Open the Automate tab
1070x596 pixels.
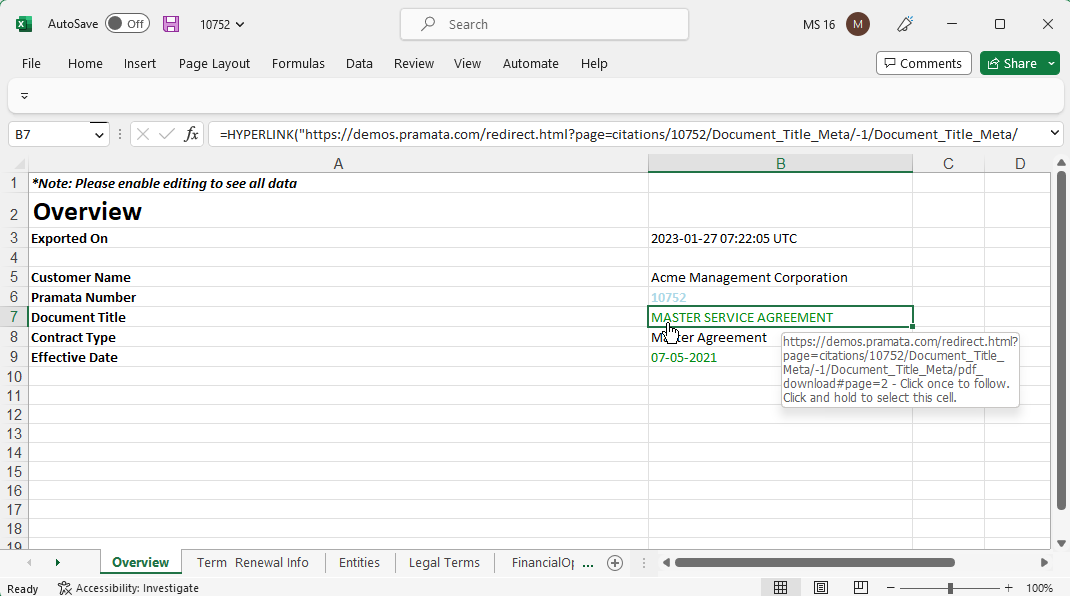click(531, 63)
